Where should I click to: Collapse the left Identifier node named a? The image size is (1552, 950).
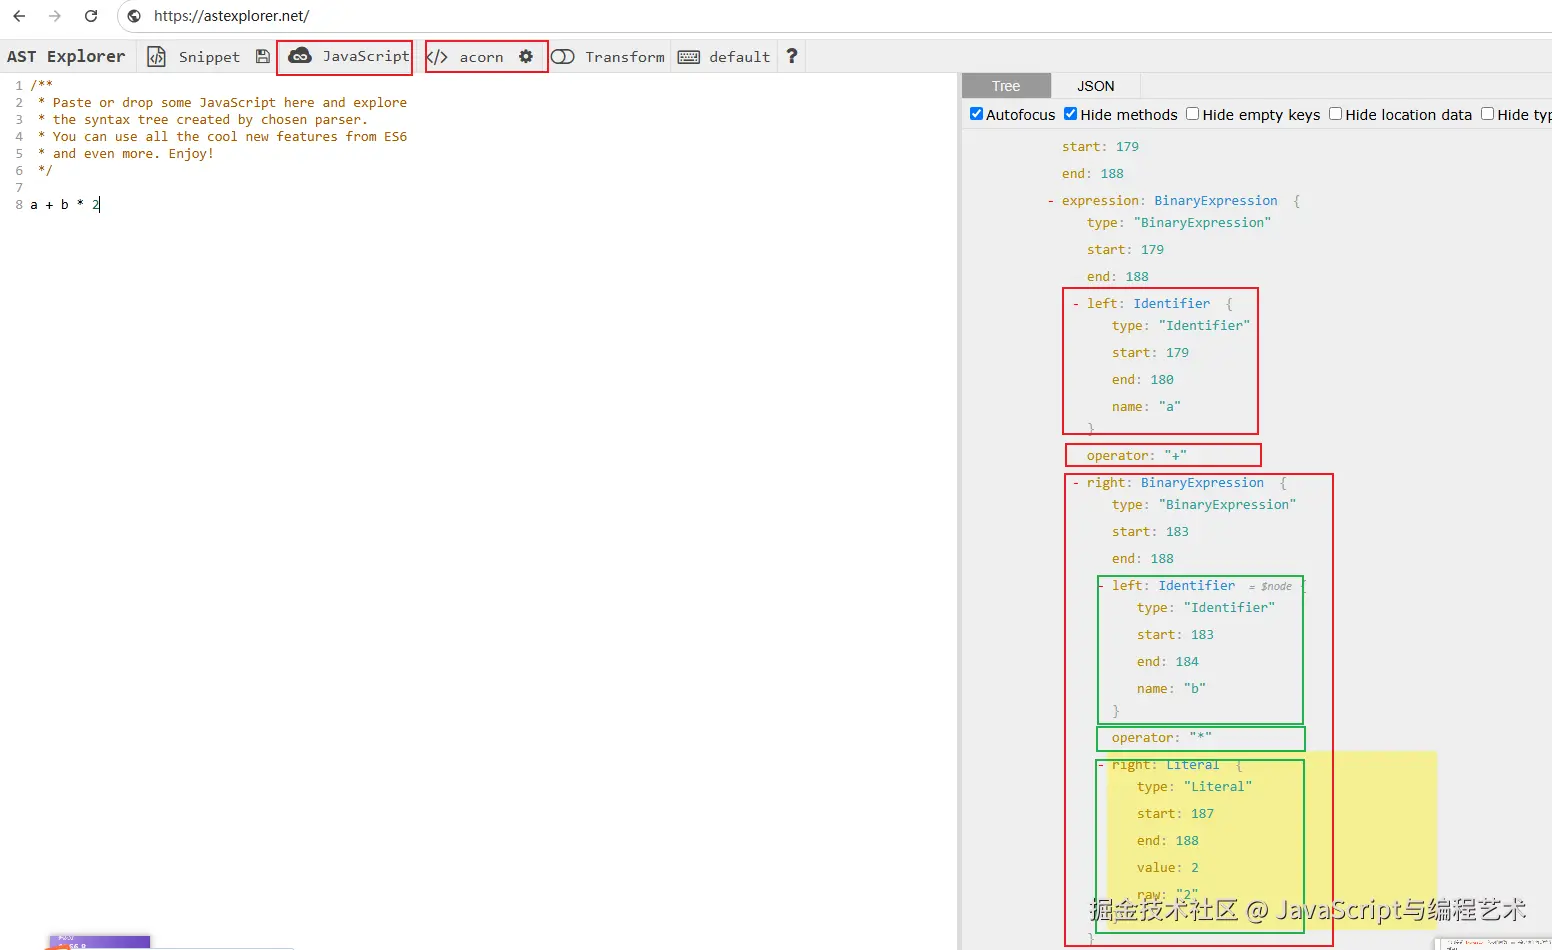pyautogui.click(x=1076, y=304)
